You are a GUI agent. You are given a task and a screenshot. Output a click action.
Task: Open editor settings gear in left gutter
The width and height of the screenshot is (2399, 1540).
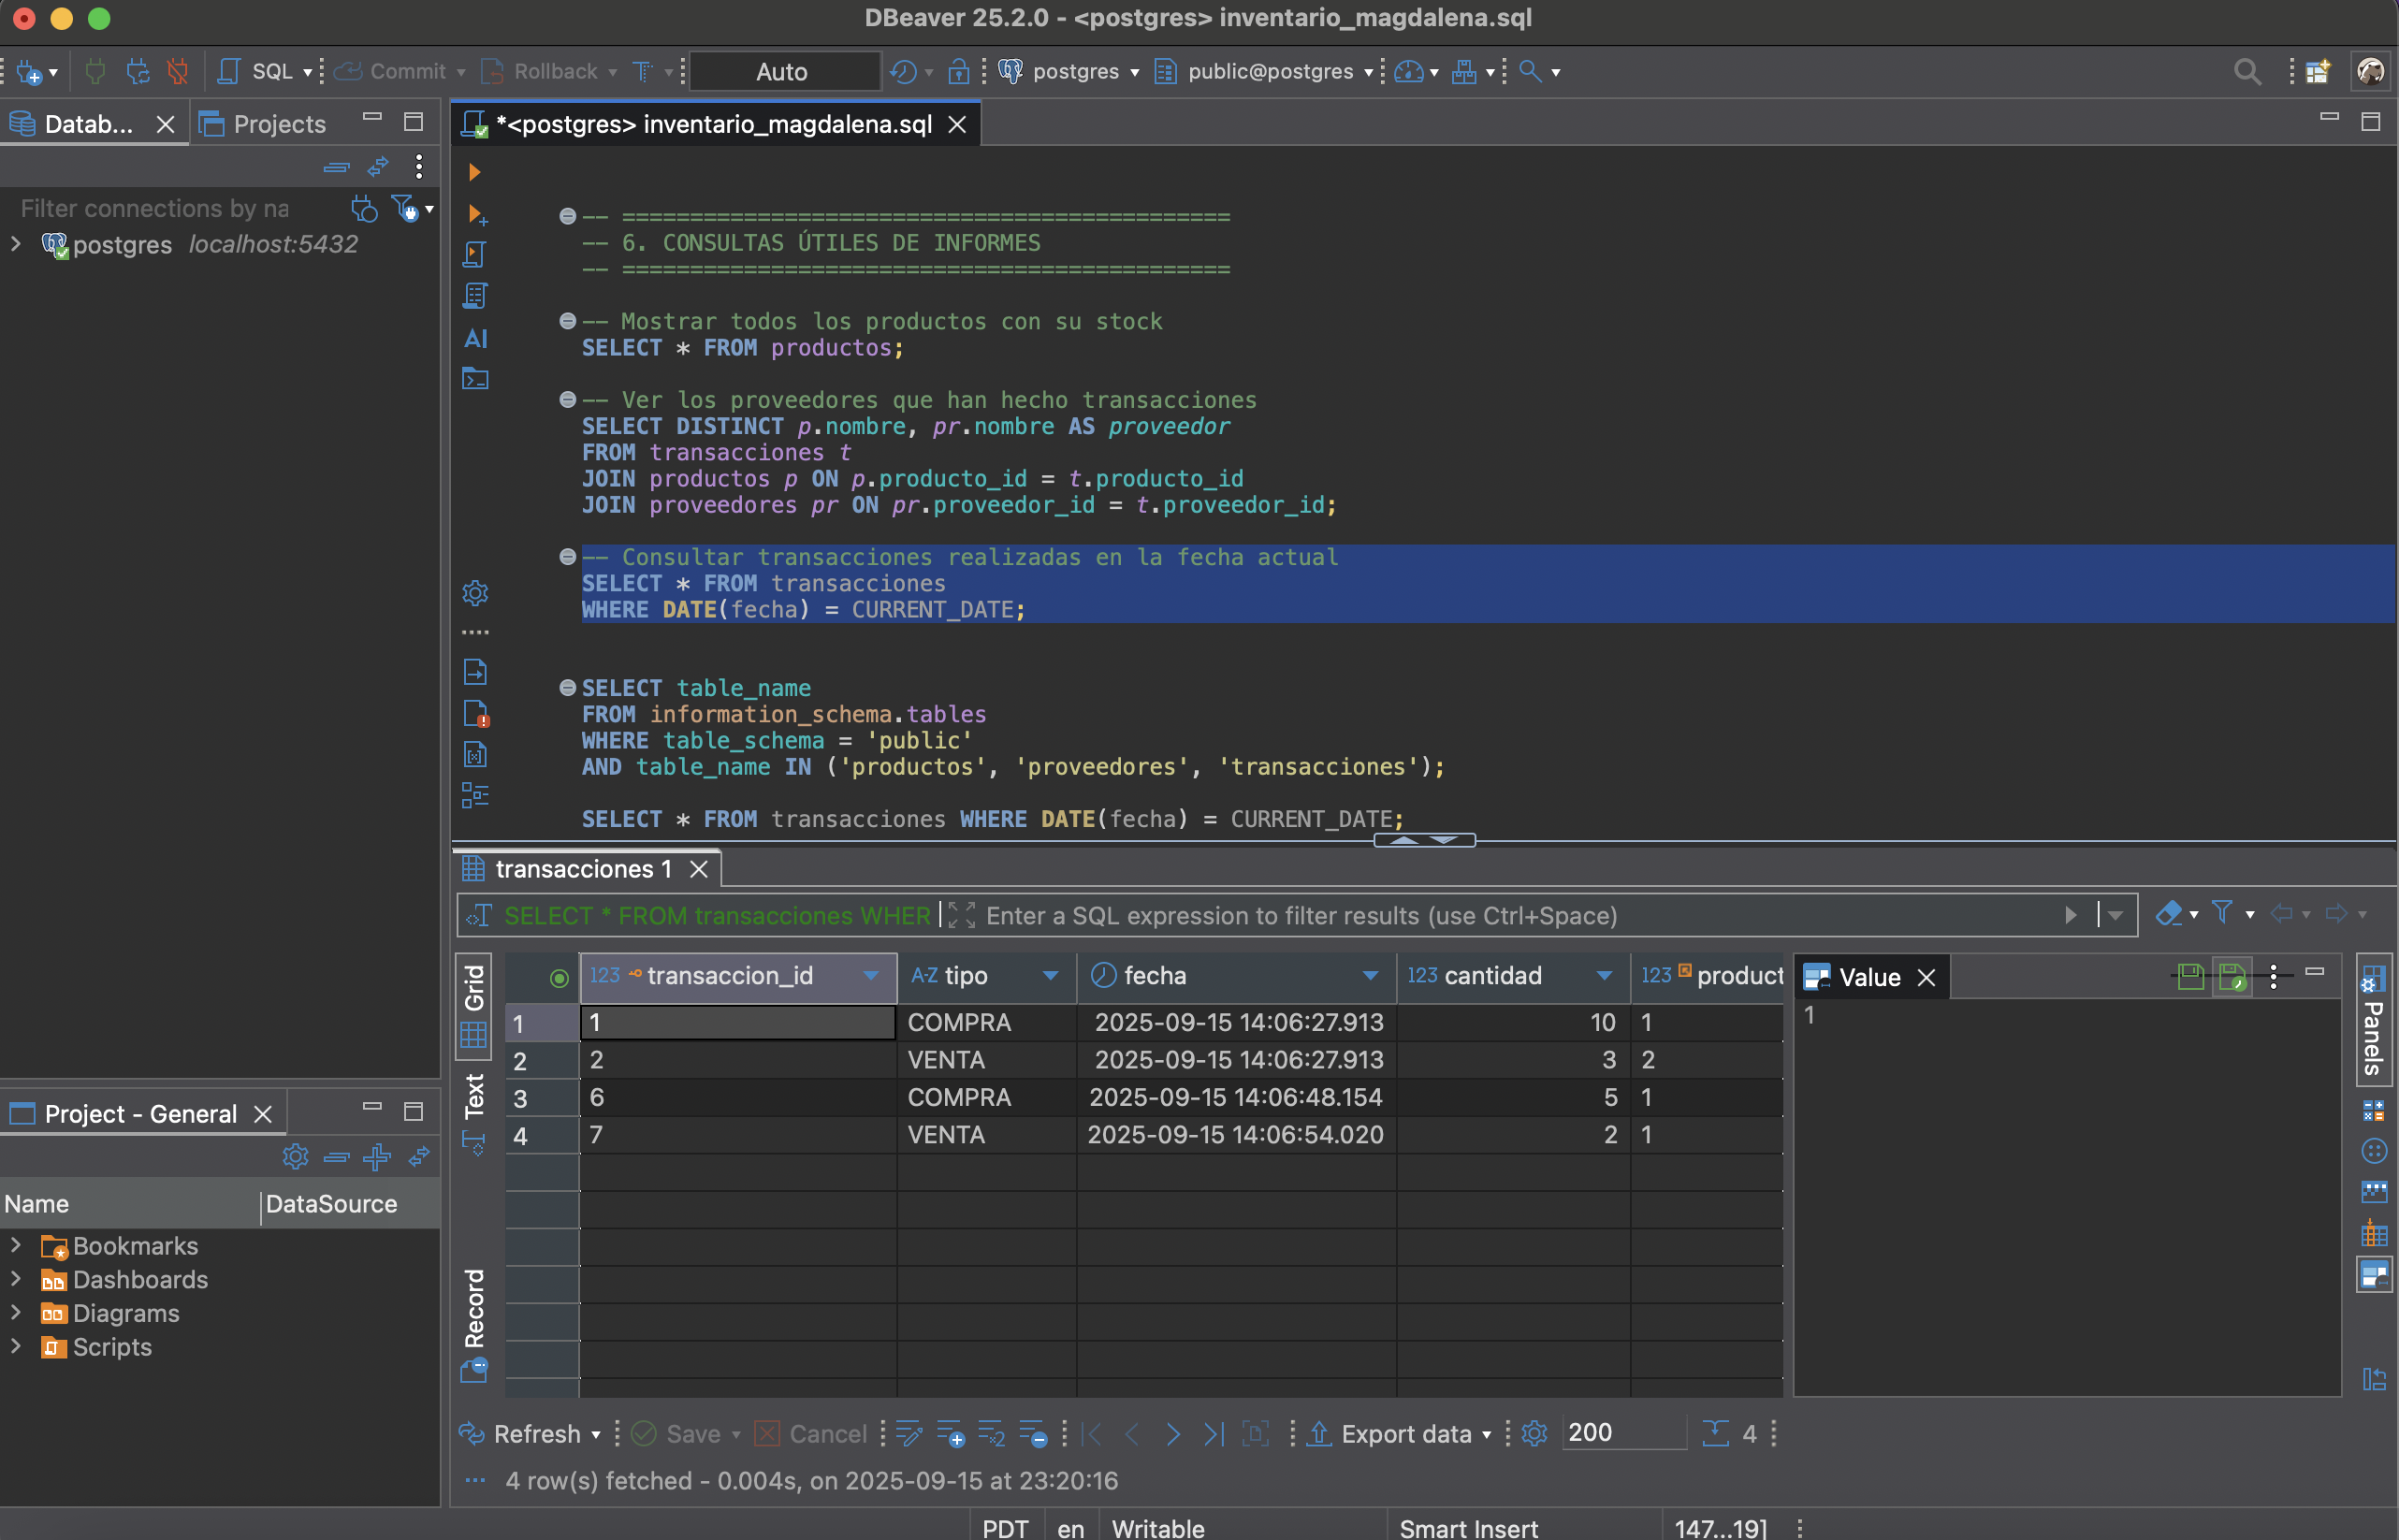tap(475, 593)
